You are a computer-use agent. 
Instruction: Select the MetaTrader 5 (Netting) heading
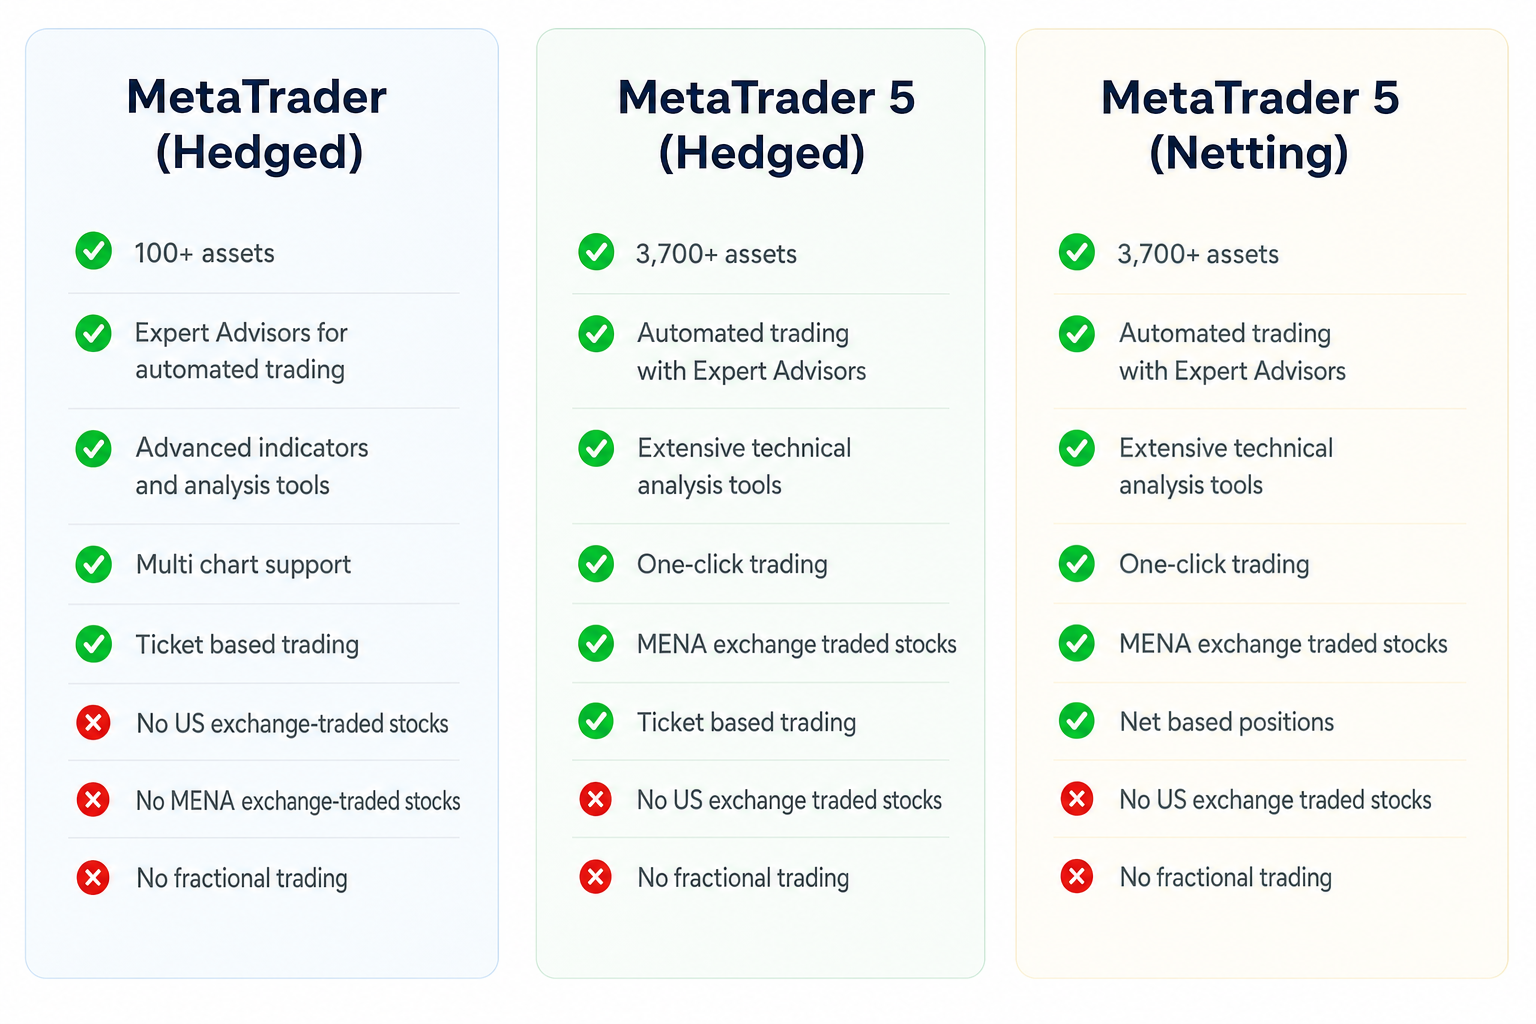(x=1249, y=125)
